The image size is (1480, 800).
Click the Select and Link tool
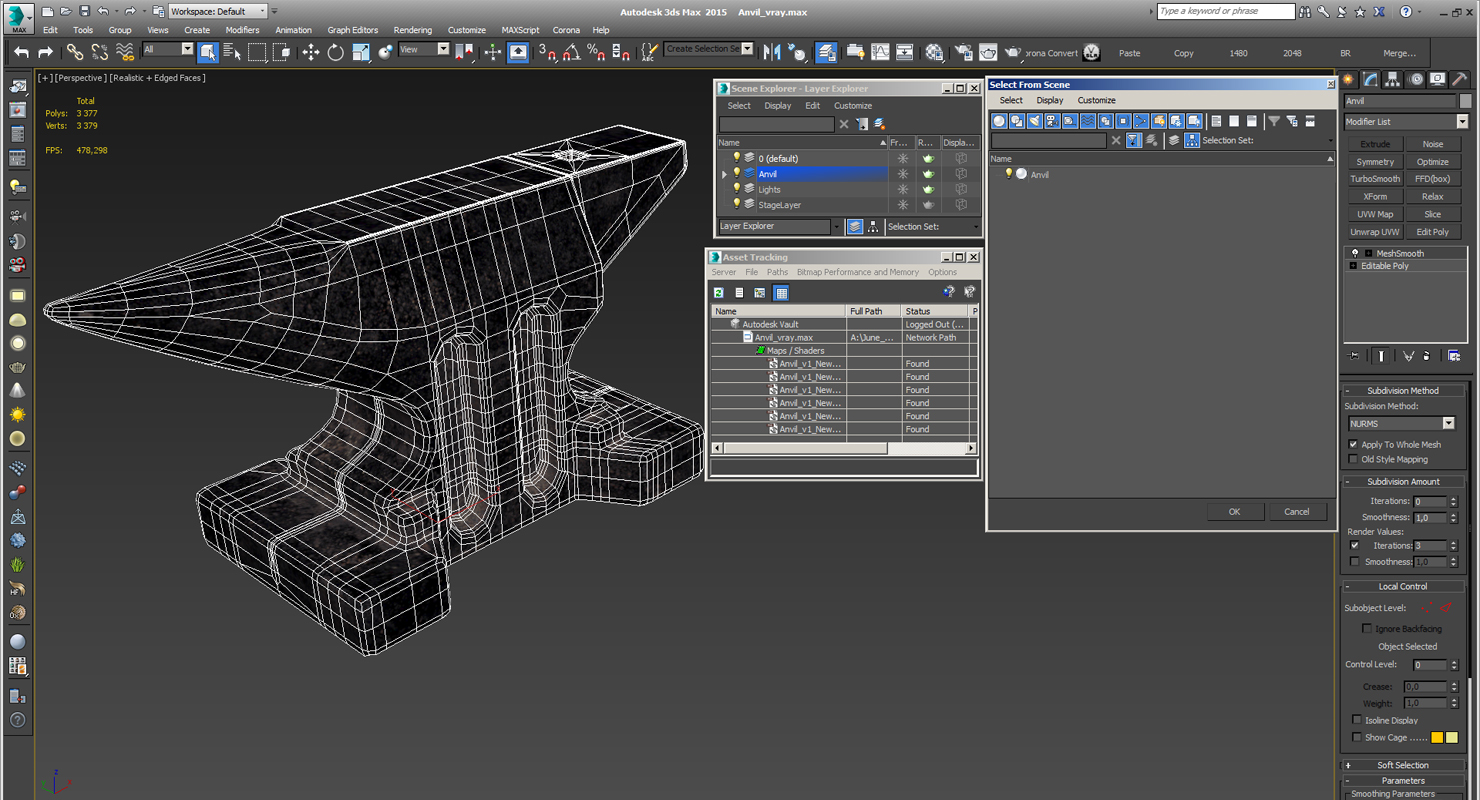[75, 52]
